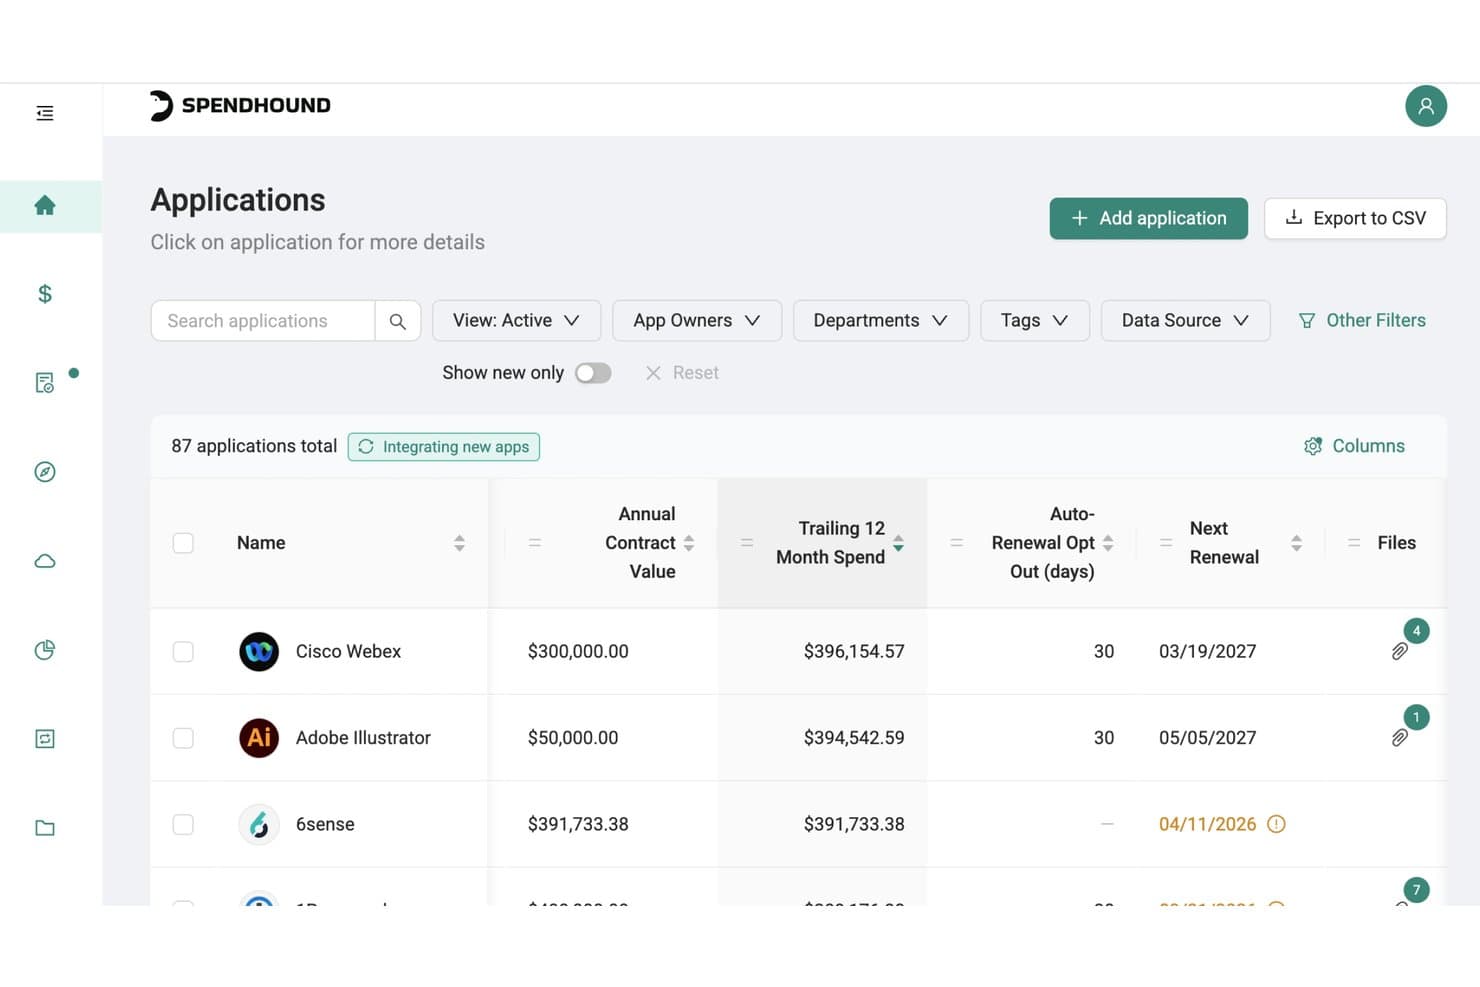Open the Tags dropdown
This screenshot has width=1480, height=987.
click(1035, 321)
